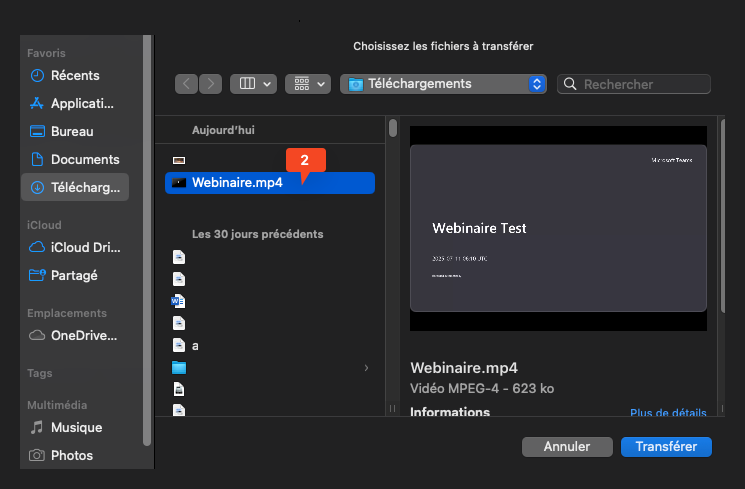Screen dimensions: 745x489
Task: Select the Webinaire.mp4 file
Action: pyautogui.click(x=237, y=182)
